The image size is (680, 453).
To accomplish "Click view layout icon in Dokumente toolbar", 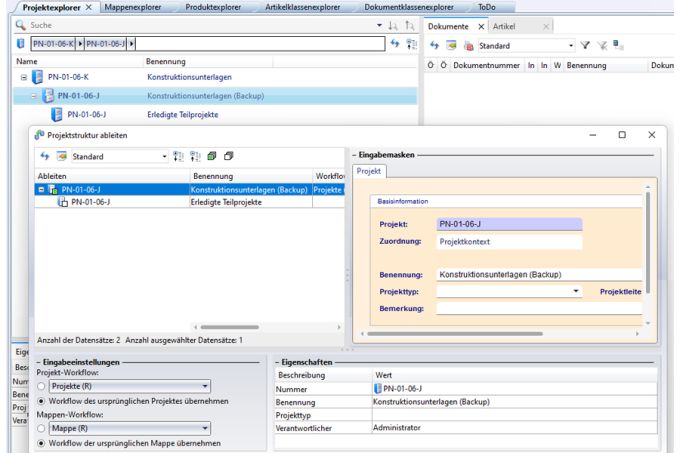I will (451, 45).
